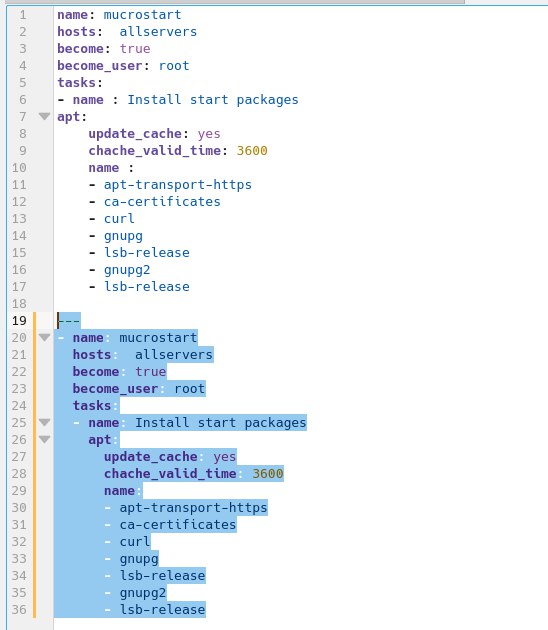The height and width of the screenshot is (630, 548).
Task: Click line number 19 in the gutter
Action: [x=19, y=321]
